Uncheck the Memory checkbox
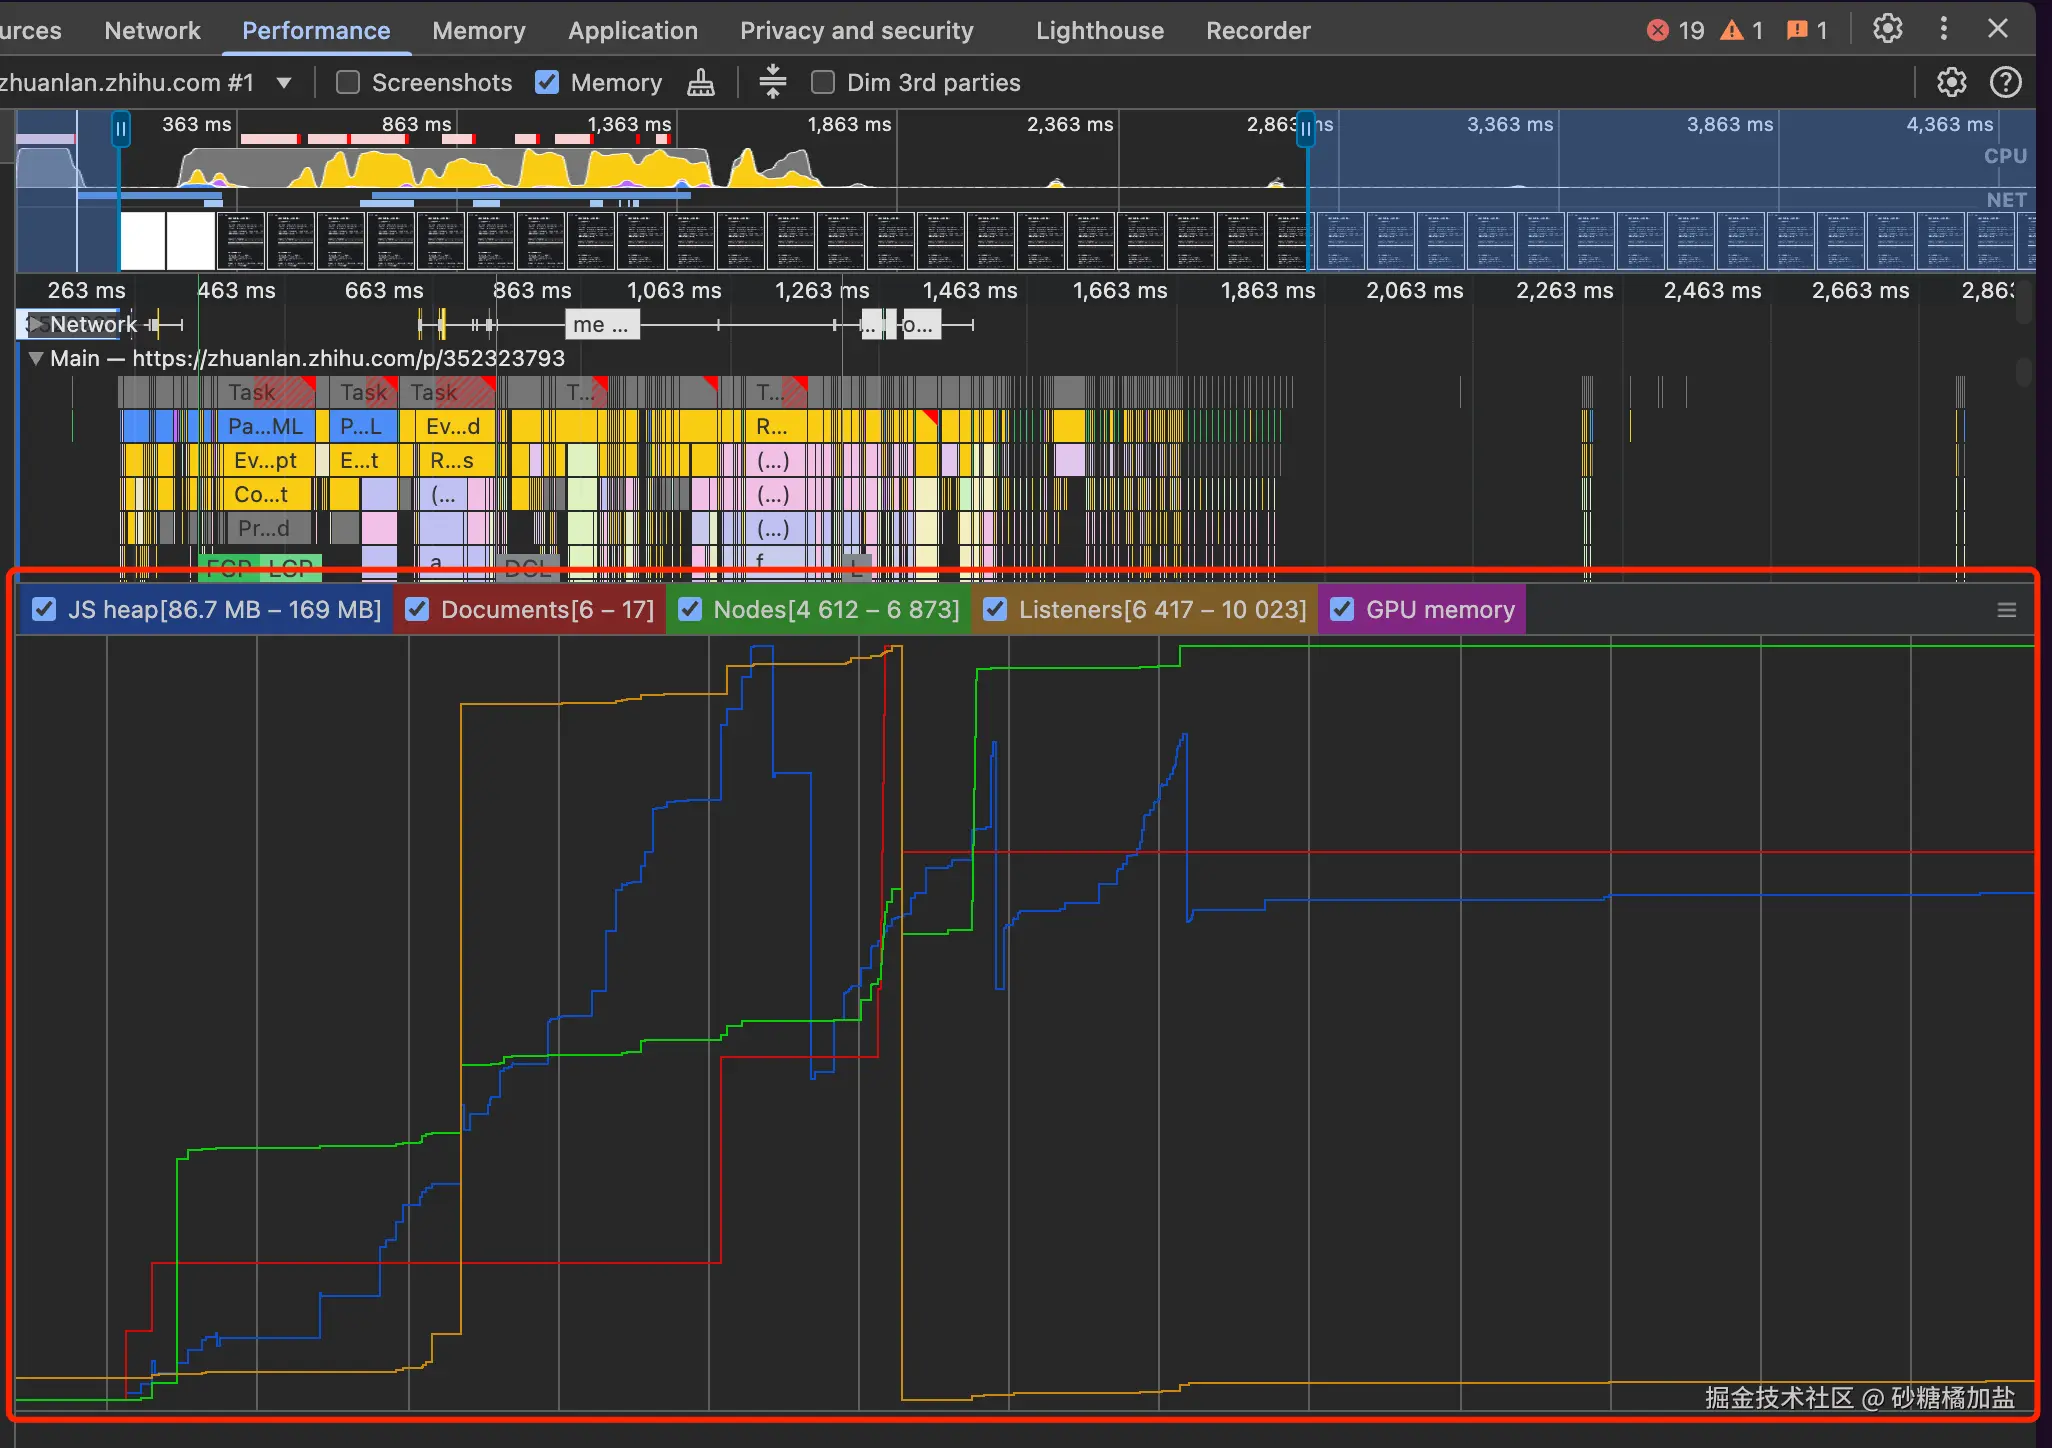Screen dimensions: 2052x1448 (x=547, y=82)
